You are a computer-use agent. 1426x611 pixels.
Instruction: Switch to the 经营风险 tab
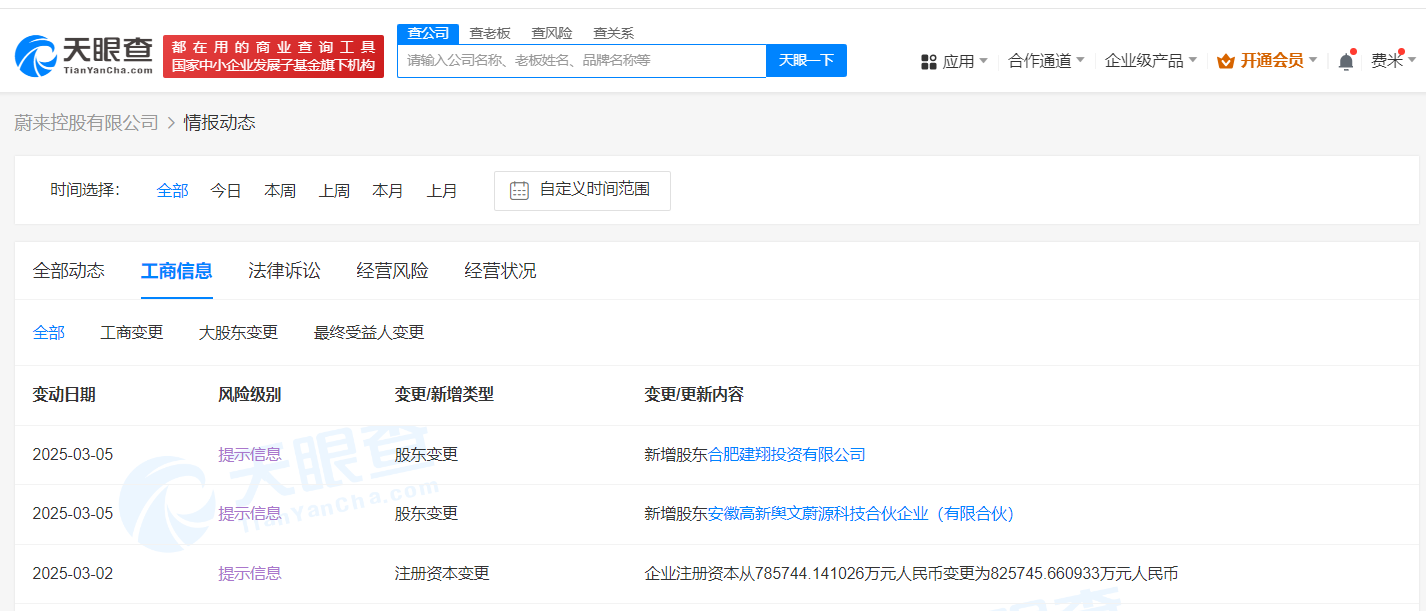[x=393, y=271]
